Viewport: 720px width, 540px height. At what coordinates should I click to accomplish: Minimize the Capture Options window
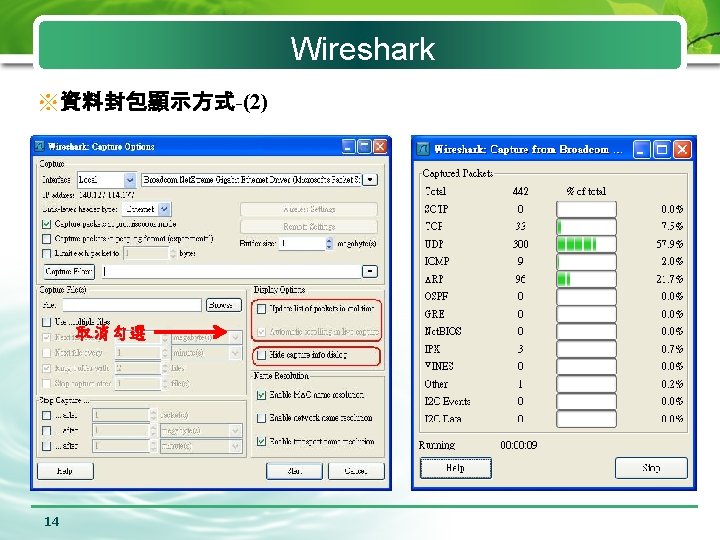pyautogui.click(x=349, y=146)
